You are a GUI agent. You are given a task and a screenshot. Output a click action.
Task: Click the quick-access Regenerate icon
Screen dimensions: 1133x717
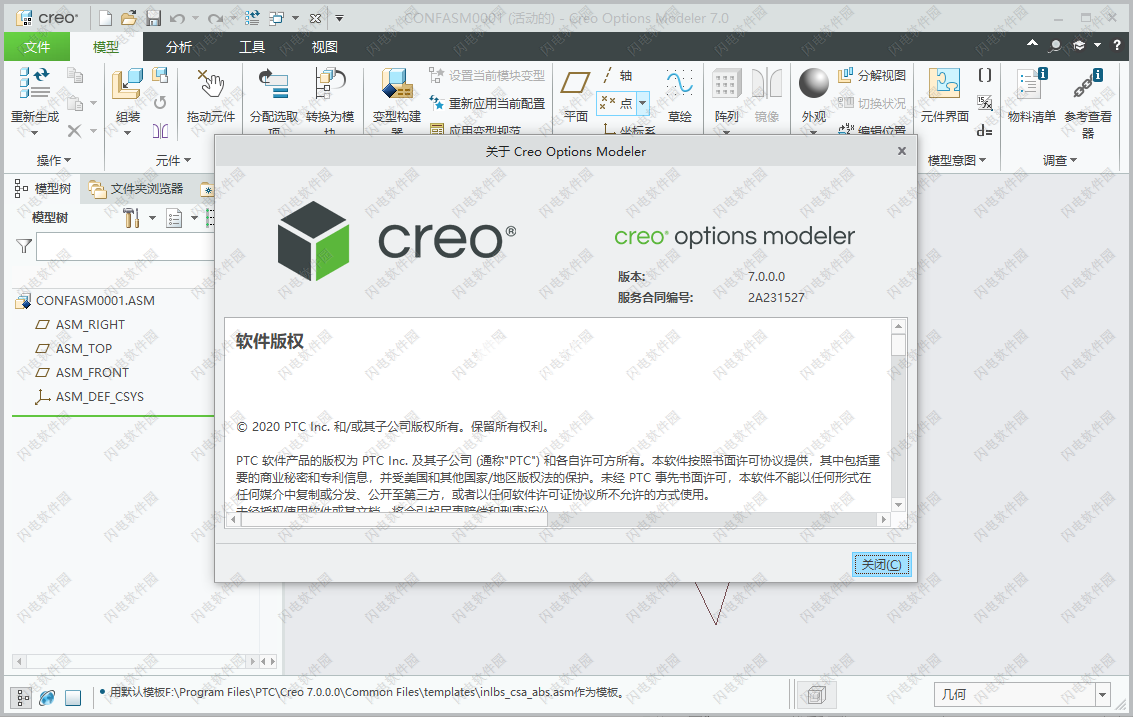252,18
